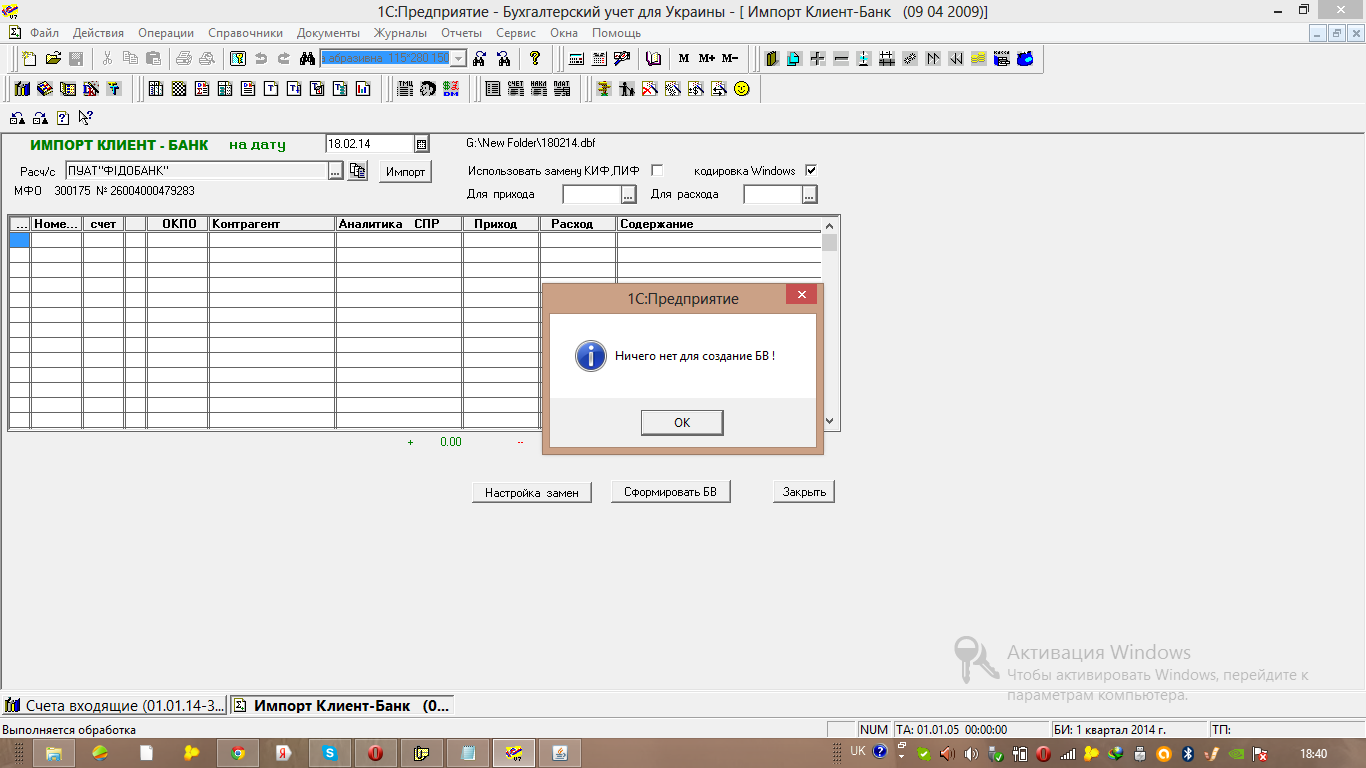Screen dimensions: 1366x768
Task: Click the Импорт button
Action: (x=405, y=171)
